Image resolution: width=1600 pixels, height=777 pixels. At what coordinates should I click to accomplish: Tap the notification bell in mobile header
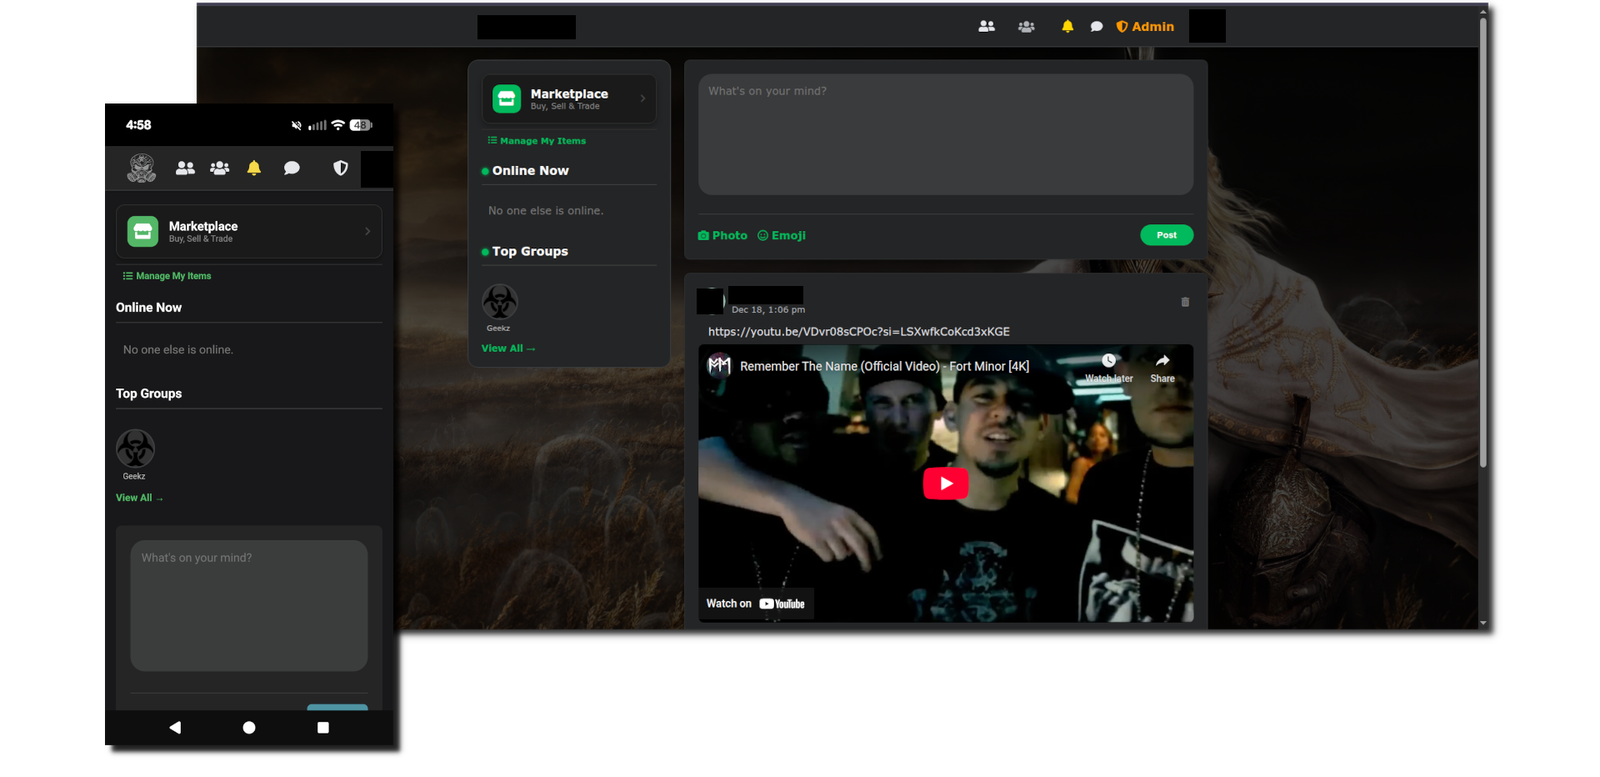coord(254,168)
